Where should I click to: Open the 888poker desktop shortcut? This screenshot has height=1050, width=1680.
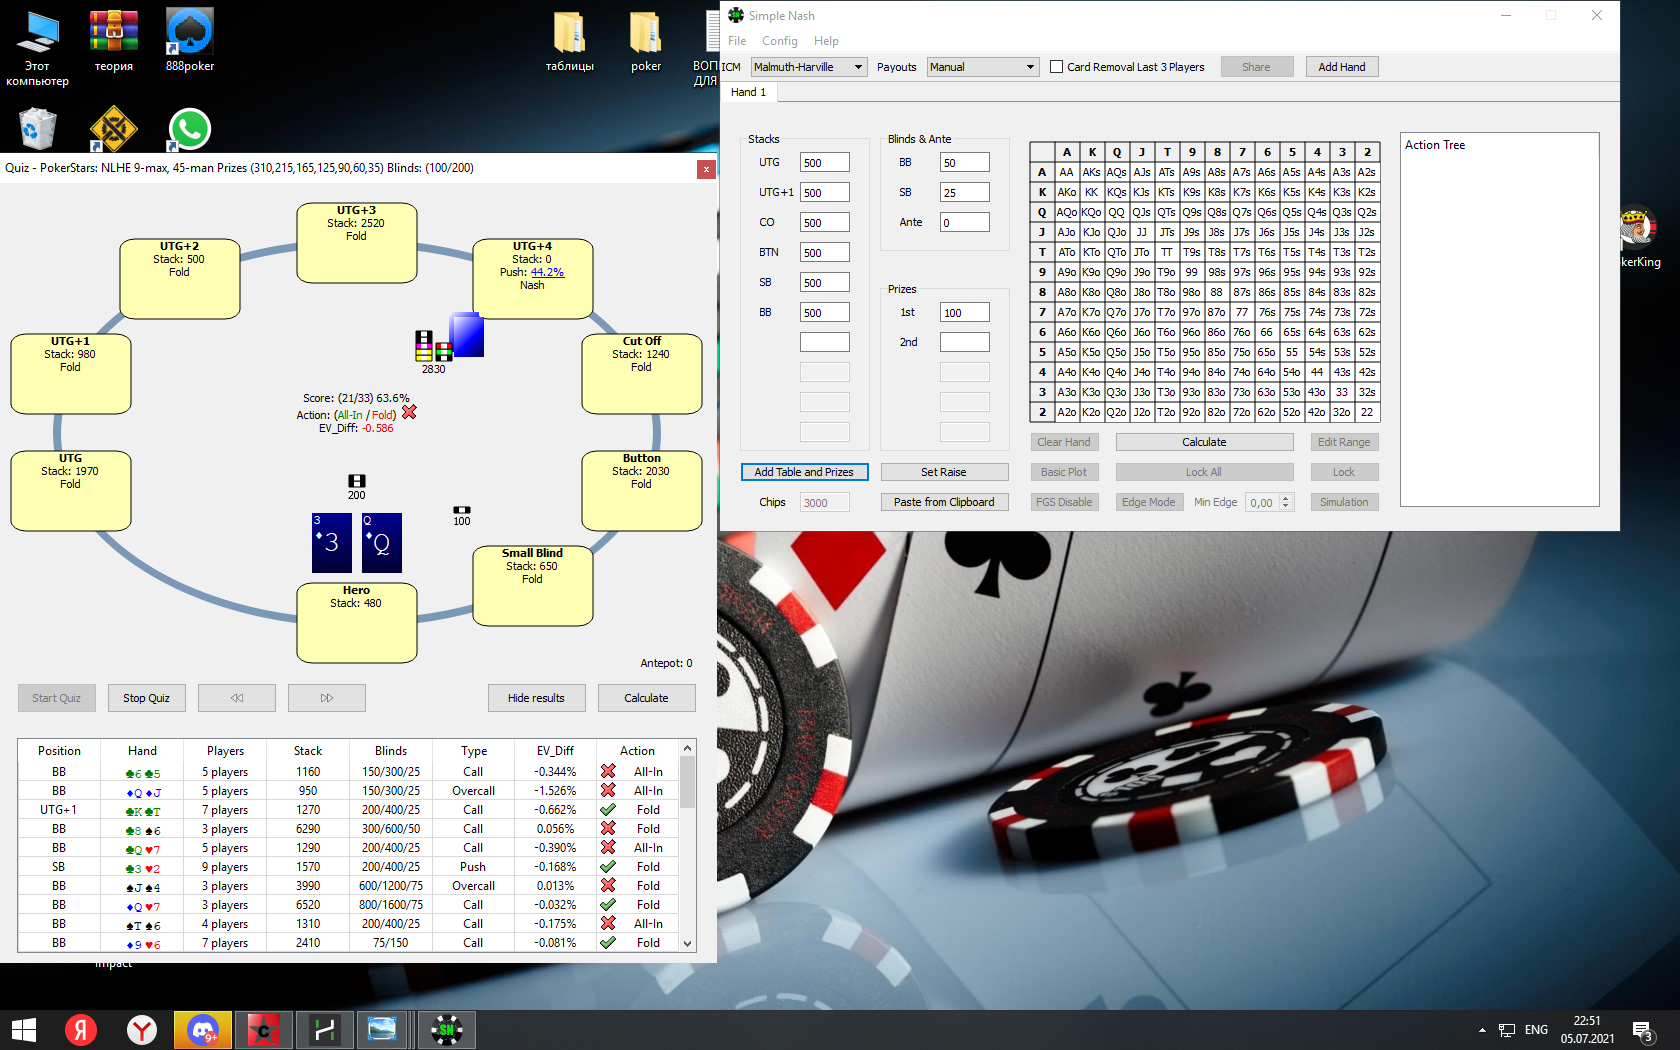(x=189, y=40)
